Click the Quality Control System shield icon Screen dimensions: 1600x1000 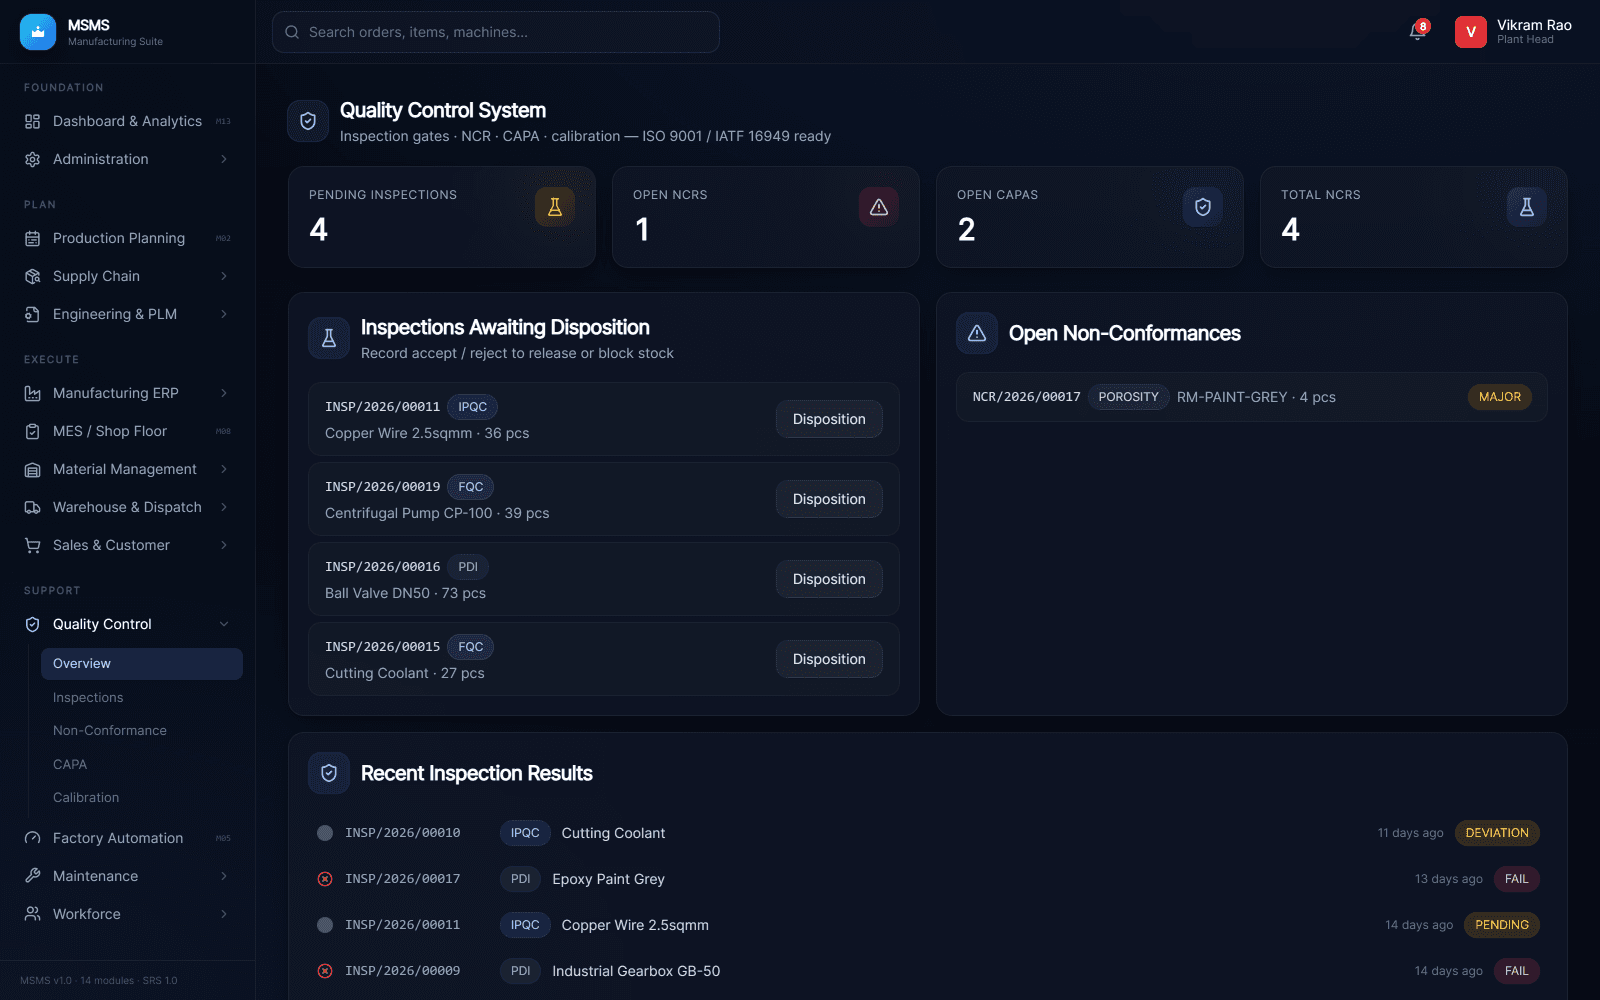click(x=308, y=121)
